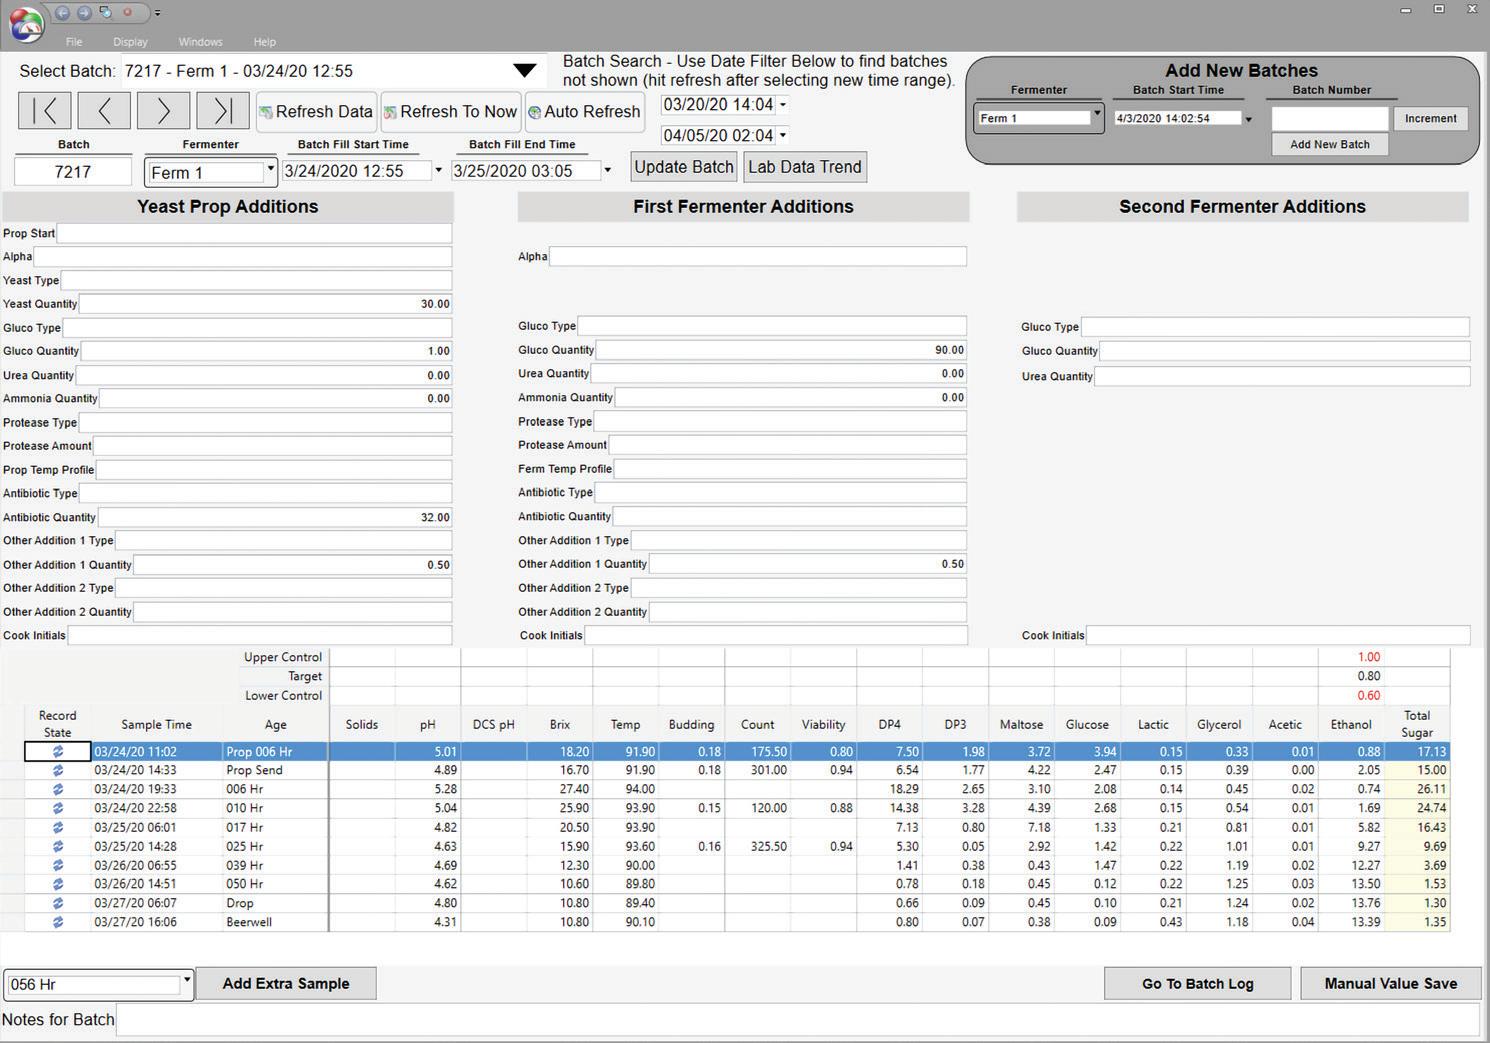Click the Prop Start input field

pos(254,233)
